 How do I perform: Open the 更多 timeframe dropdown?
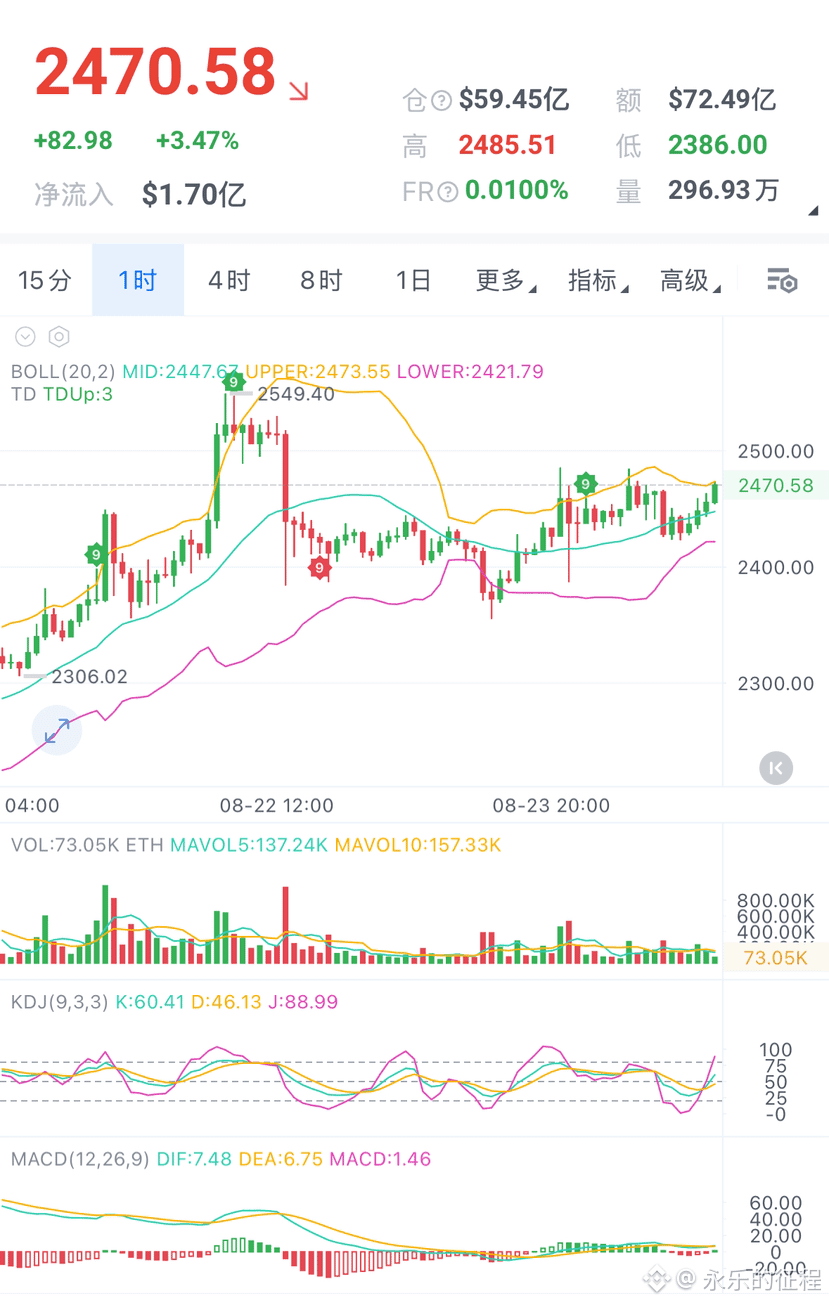[x=506, y=281]
